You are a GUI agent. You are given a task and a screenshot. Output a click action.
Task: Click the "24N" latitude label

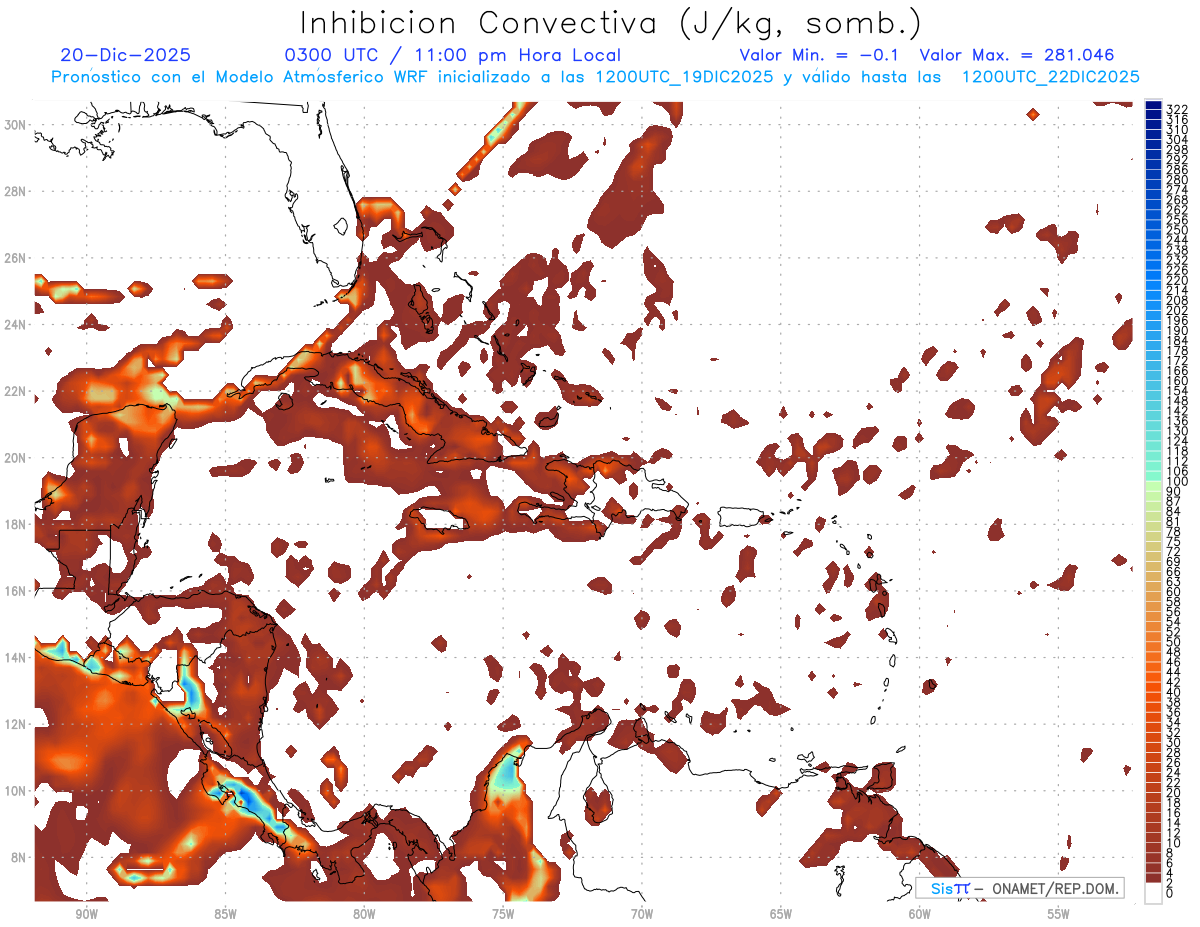(x=17, y=324)
